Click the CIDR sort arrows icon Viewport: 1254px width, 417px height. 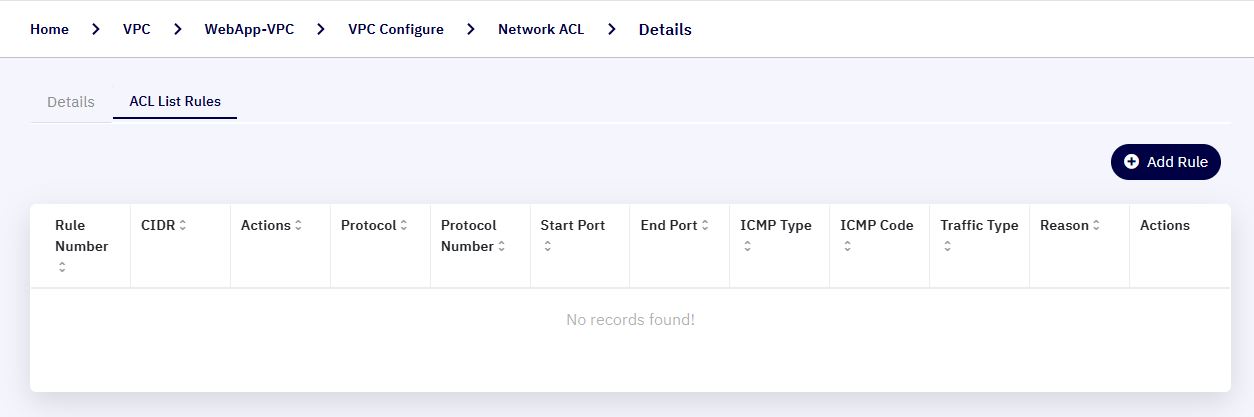pos(183,226)
